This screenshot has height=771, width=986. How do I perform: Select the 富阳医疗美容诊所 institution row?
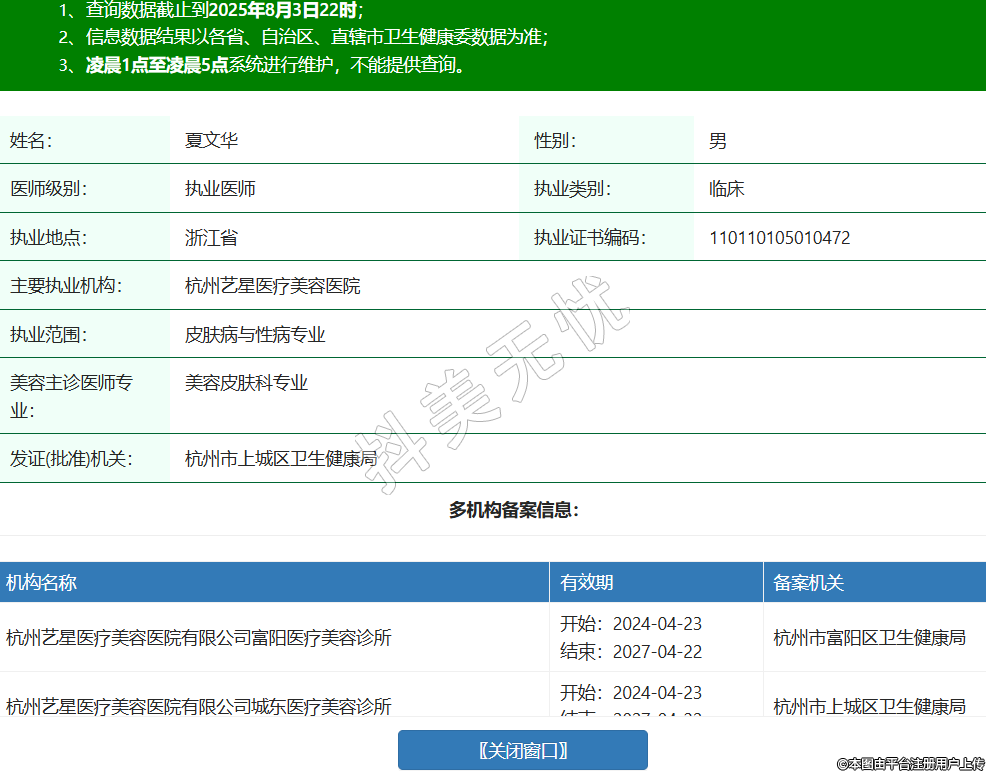[x=198, y=637]
